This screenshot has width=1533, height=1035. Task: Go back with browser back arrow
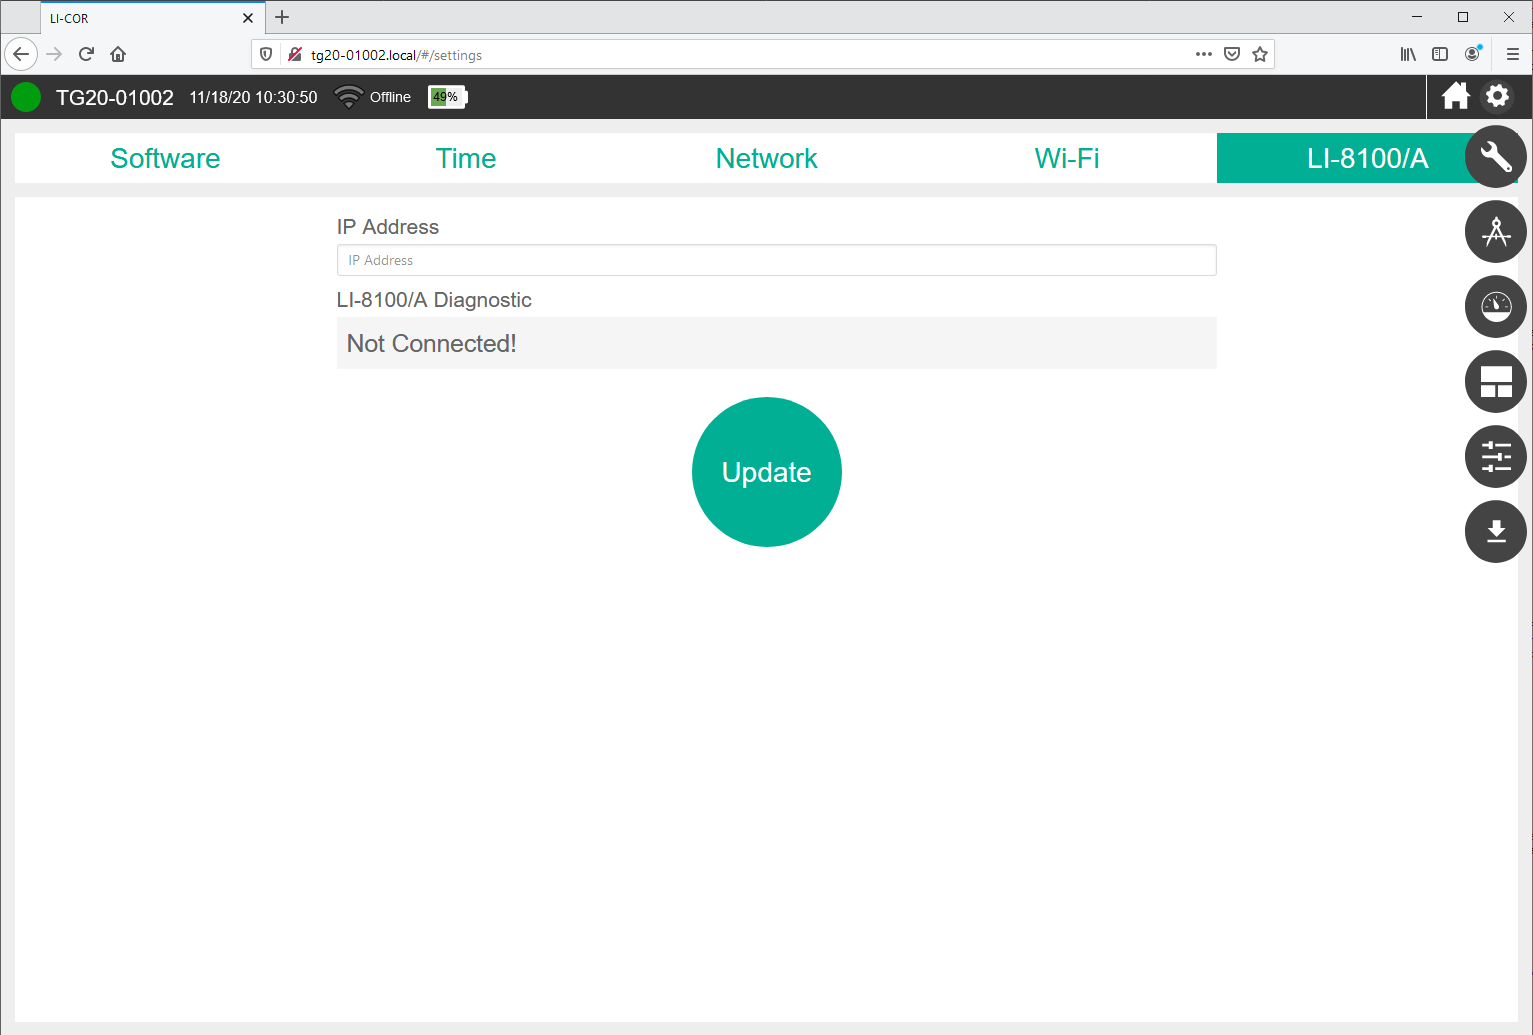point(21,54)
